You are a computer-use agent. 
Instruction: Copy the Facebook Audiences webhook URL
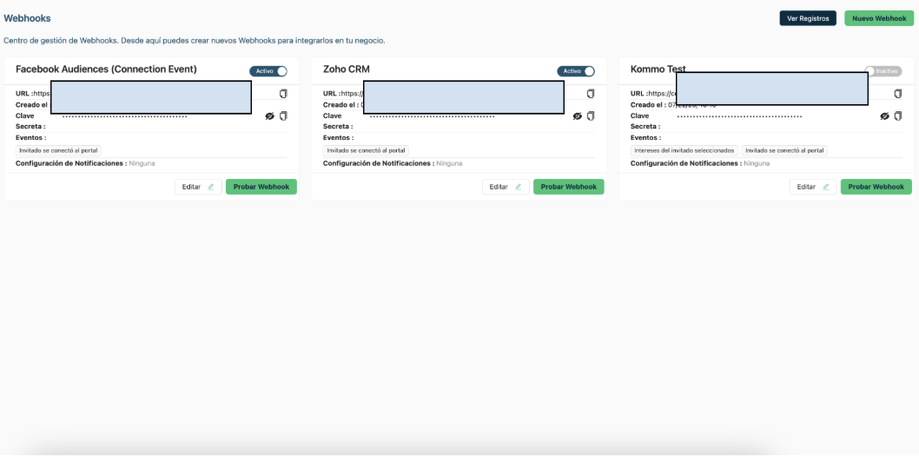tap(283, 94)
